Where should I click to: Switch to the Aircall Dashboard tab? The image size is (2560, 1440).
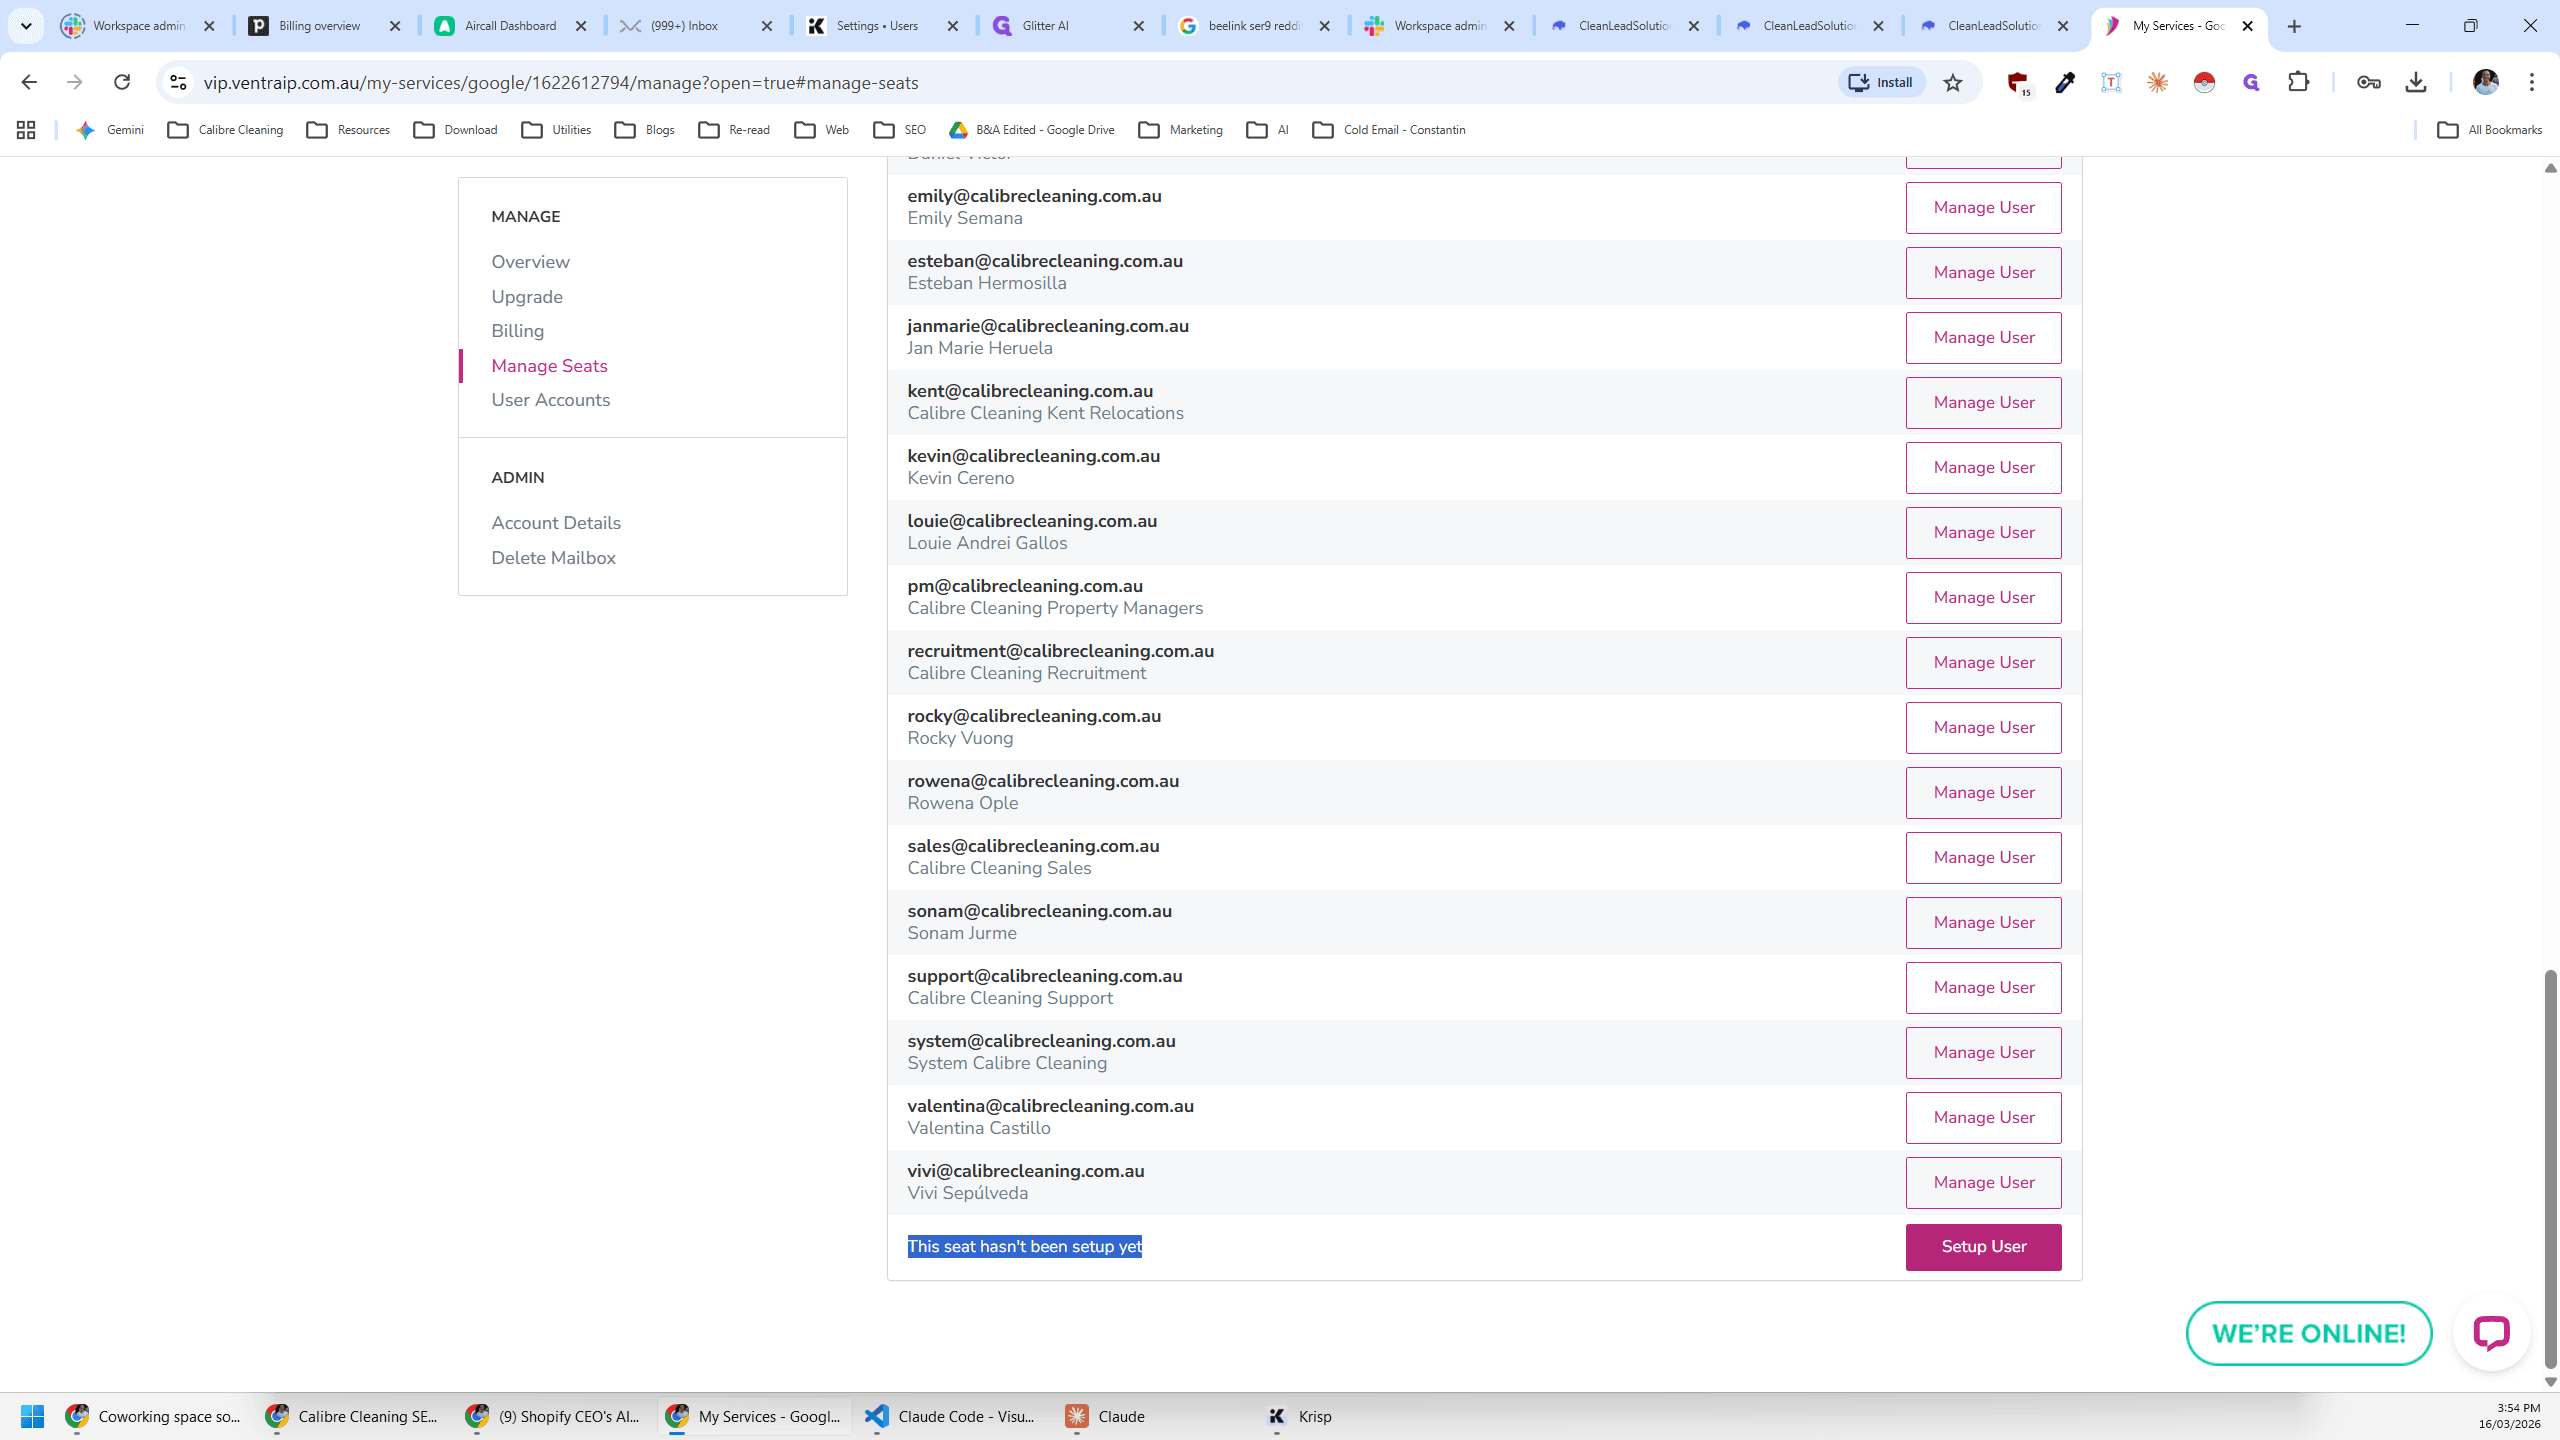tap(510, 26)
